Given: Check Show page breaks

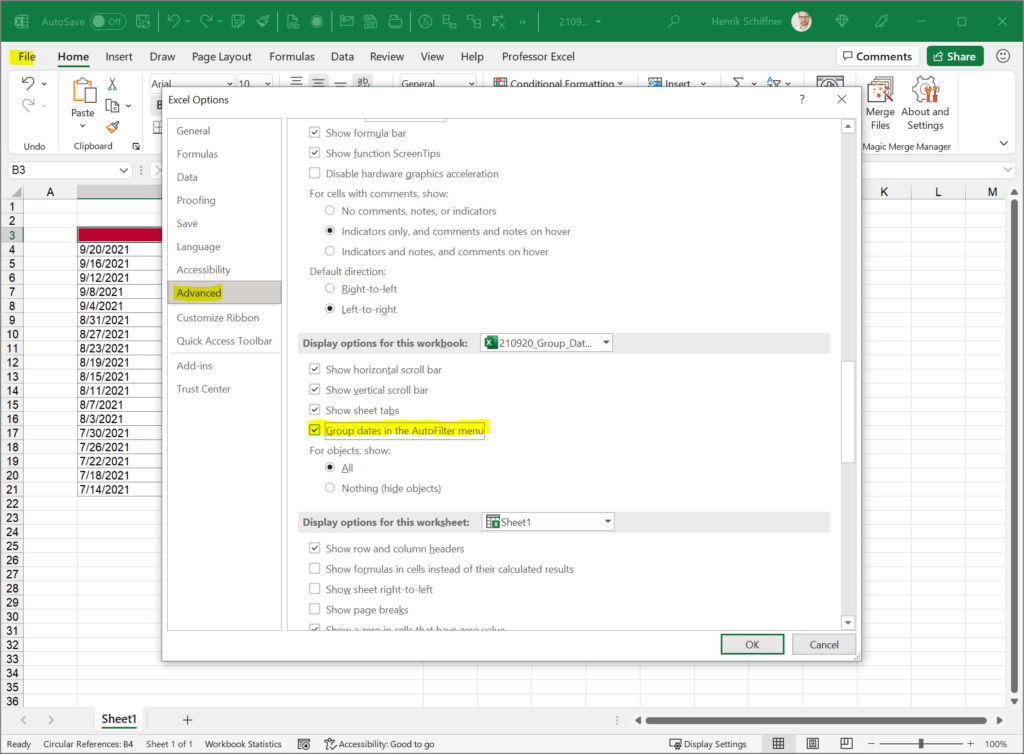Looking at the screenshot, I should 315,609.
